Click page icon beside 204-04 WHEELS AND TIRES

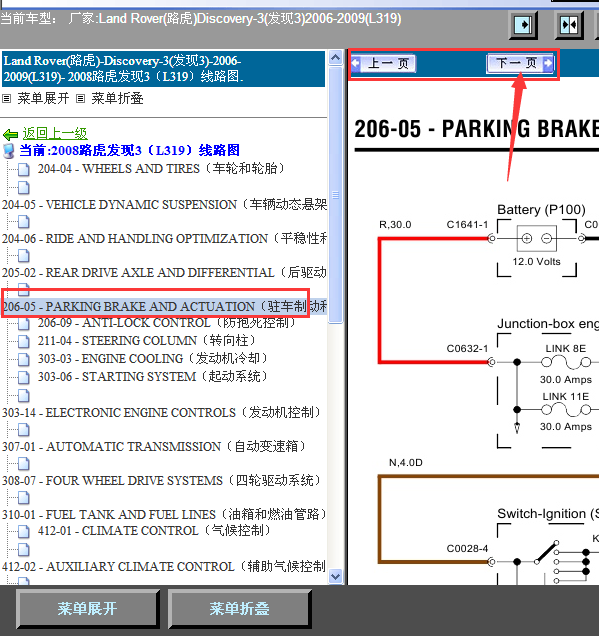24,170
